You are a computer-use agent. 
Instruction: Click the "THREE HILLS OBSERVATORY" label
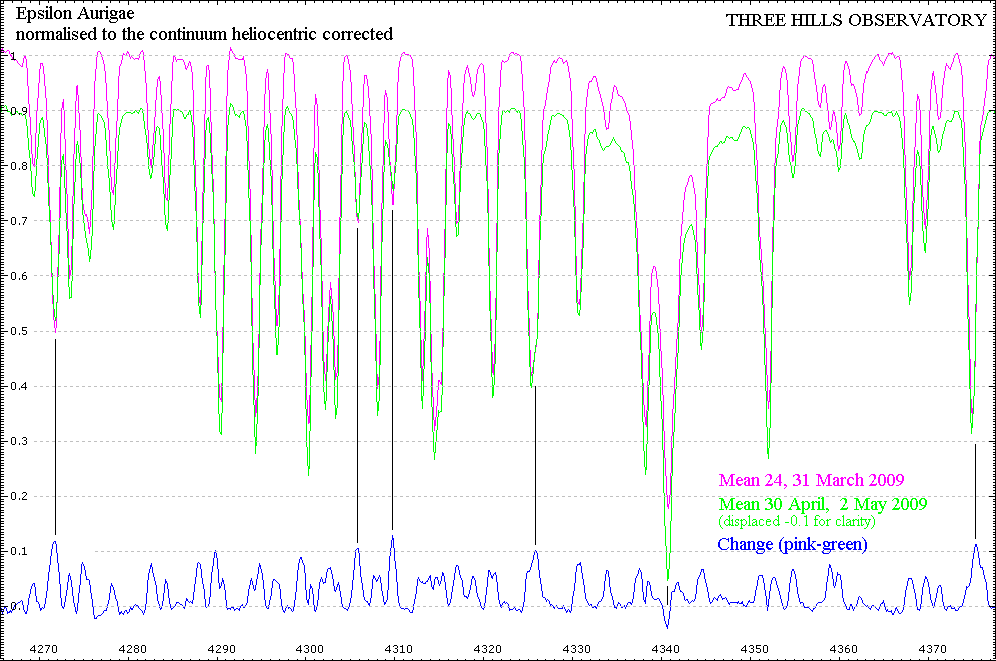click(856, 20)
